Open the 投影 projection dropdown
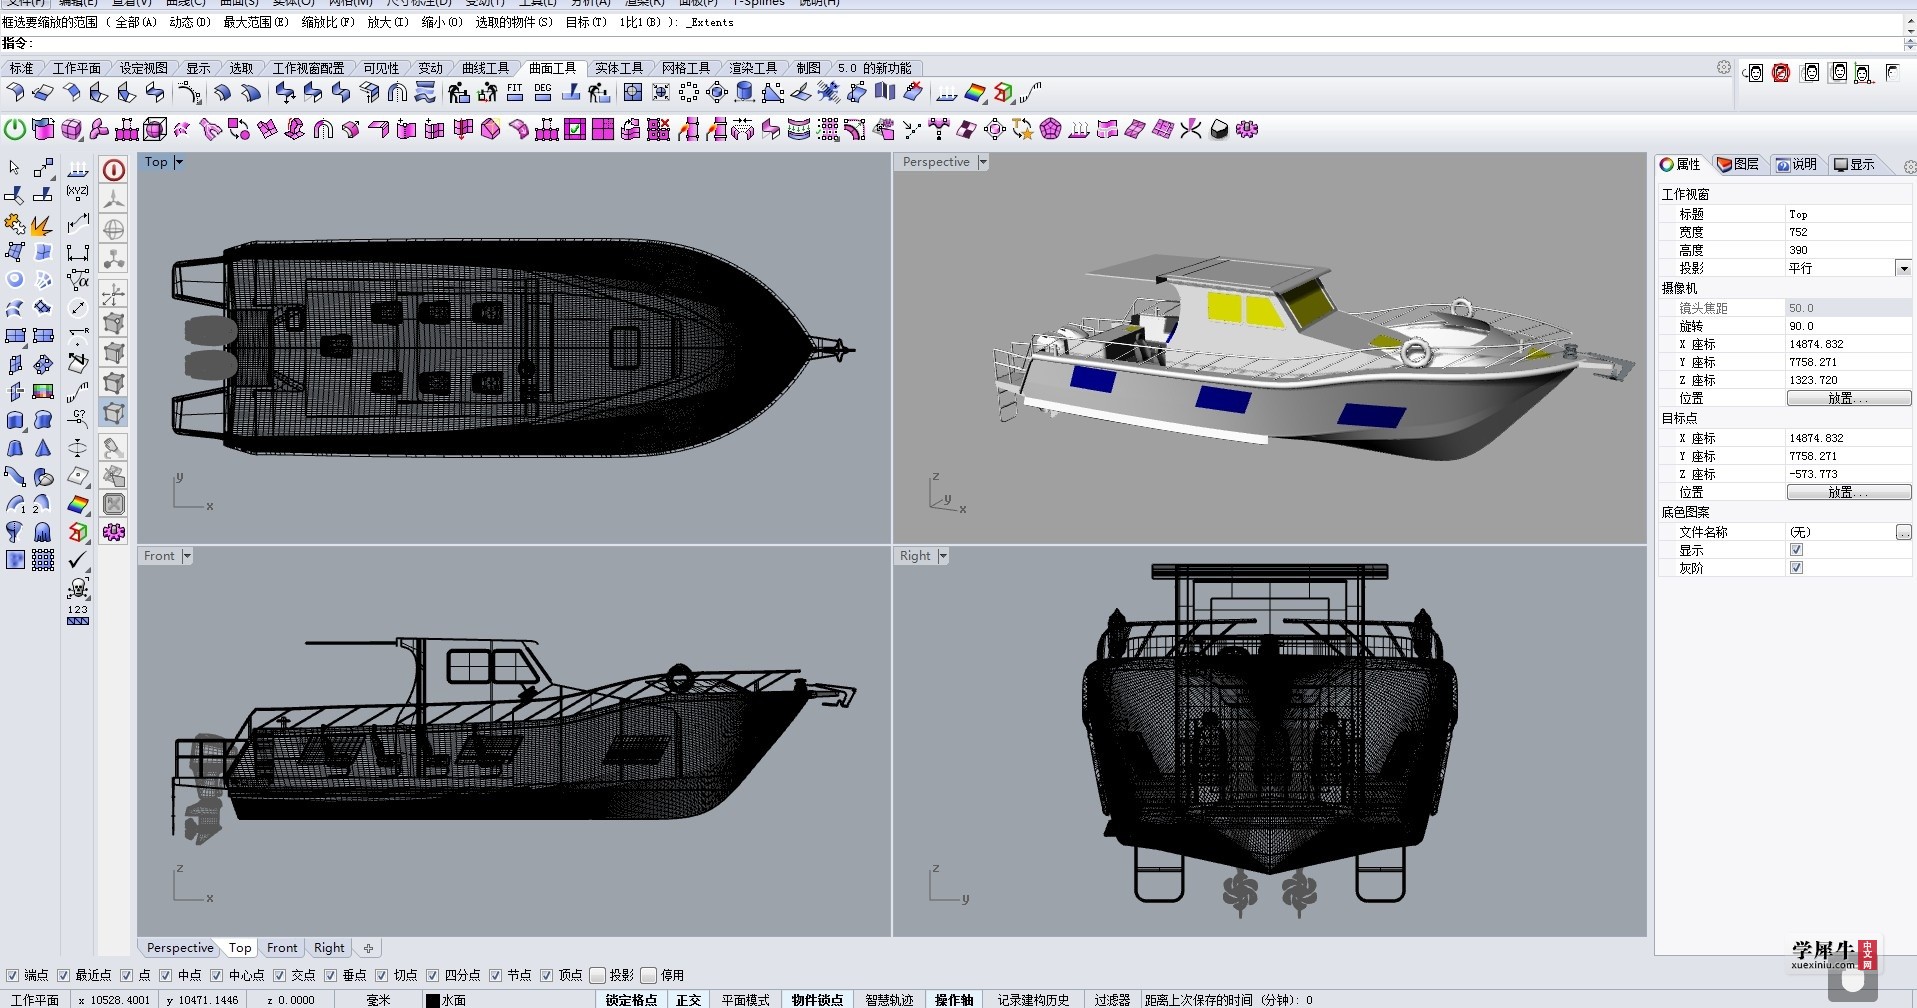The height and width of the screenshot is (1008, 1917). click(1903, 268)
